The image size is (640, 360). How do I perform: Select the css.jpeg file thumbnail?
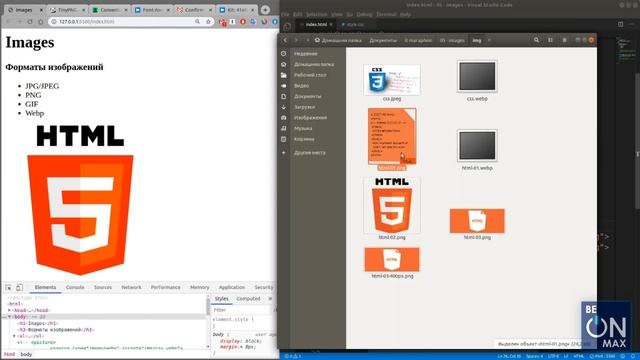pos(391,80)
